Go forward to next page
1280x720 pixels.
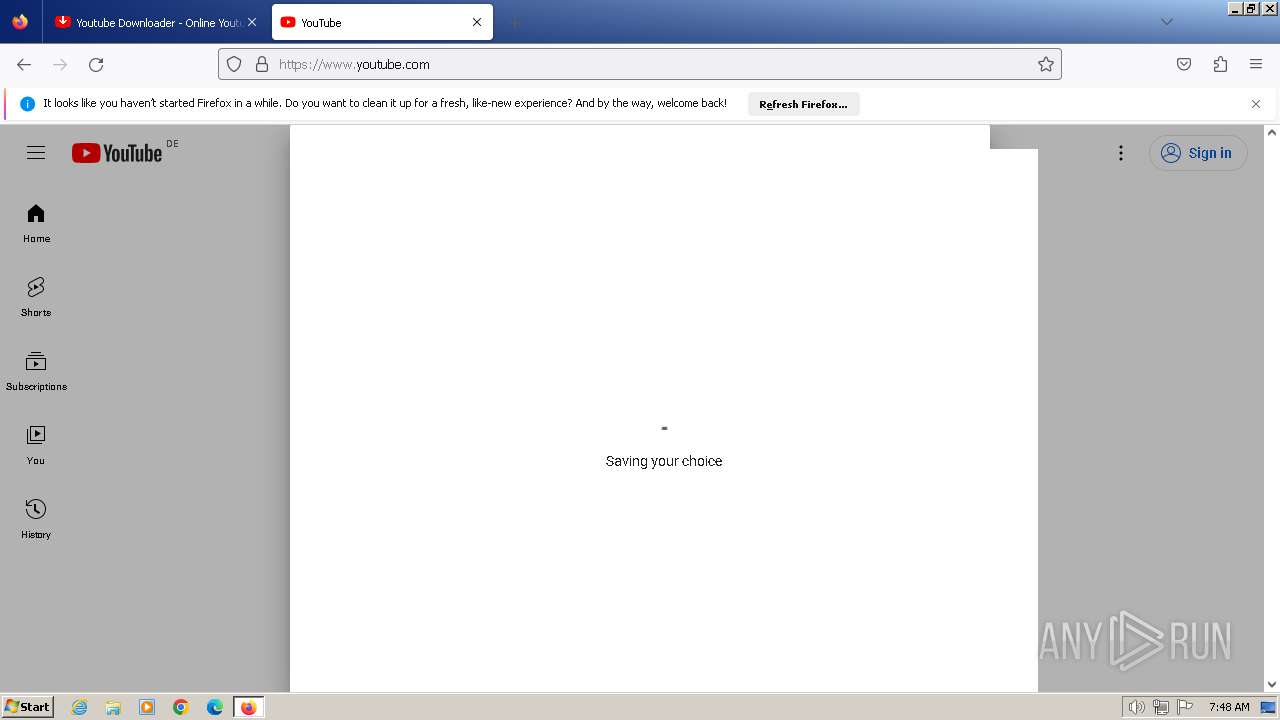tap(60, 64)
